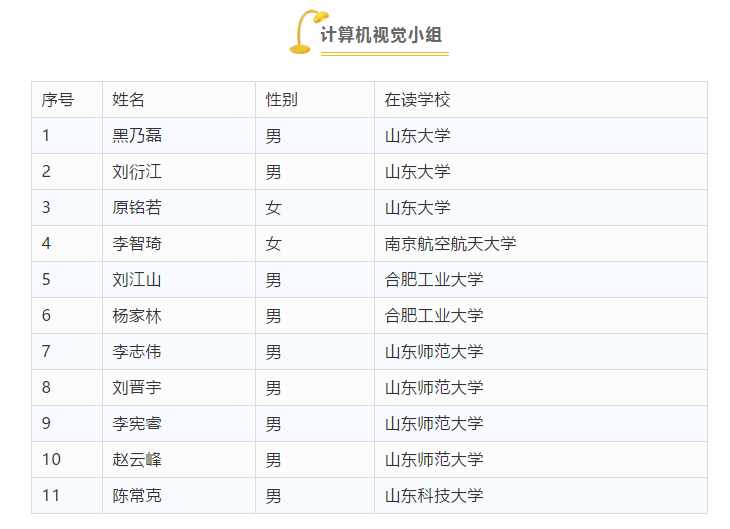Click gender 女 in 原铭若's row
The height and width of the screenshot is (529, 730).
coord(273,208)
